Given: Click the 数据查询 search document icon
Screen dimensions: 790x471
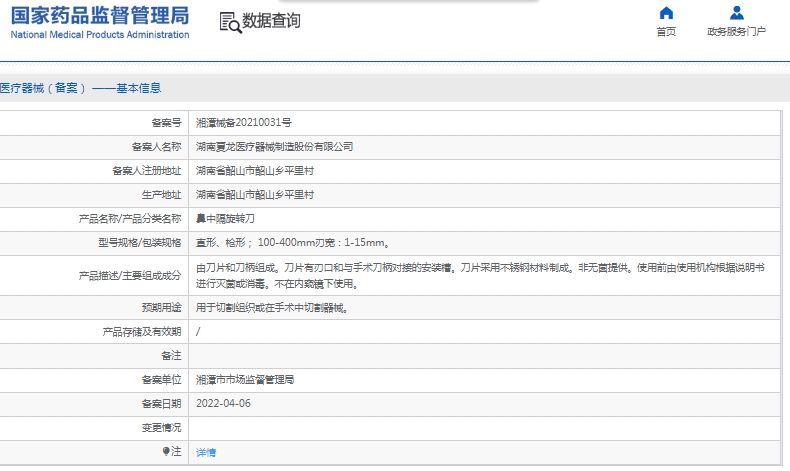Looking at the screenshot, I should point(230,23).
